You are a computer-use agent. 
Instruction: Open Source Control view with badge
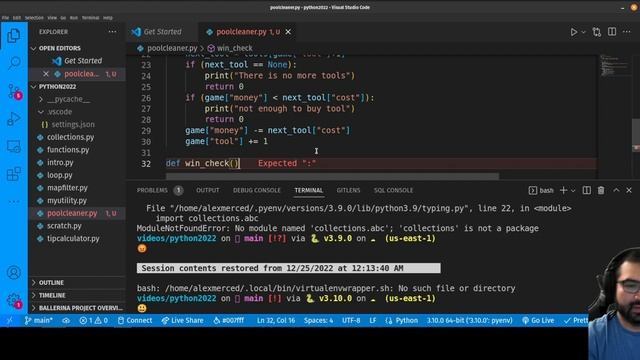pos(14,91)
